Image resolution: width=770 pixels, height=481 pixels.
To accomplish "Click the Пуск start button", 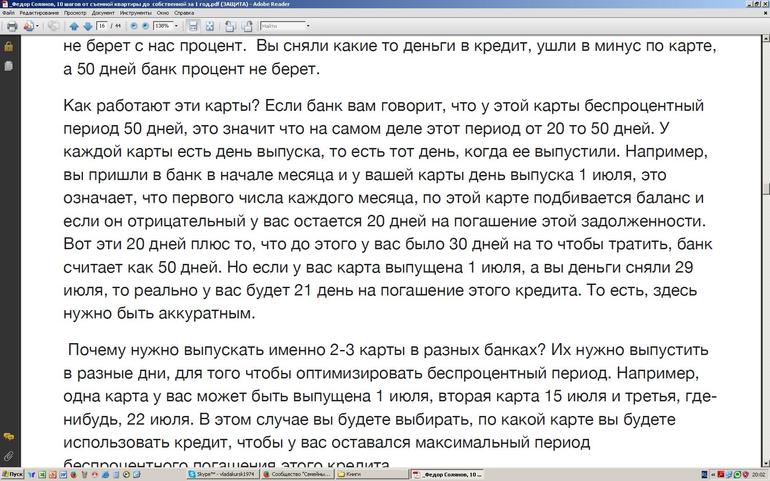I will tap(12, 474).
